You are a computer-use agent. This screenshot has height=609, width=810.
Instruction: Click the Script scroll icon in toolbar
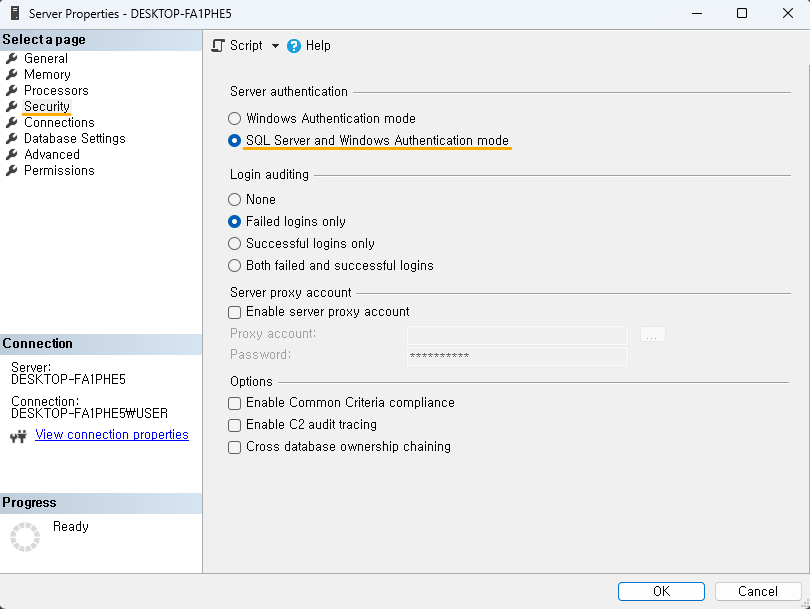coord(218,46)
